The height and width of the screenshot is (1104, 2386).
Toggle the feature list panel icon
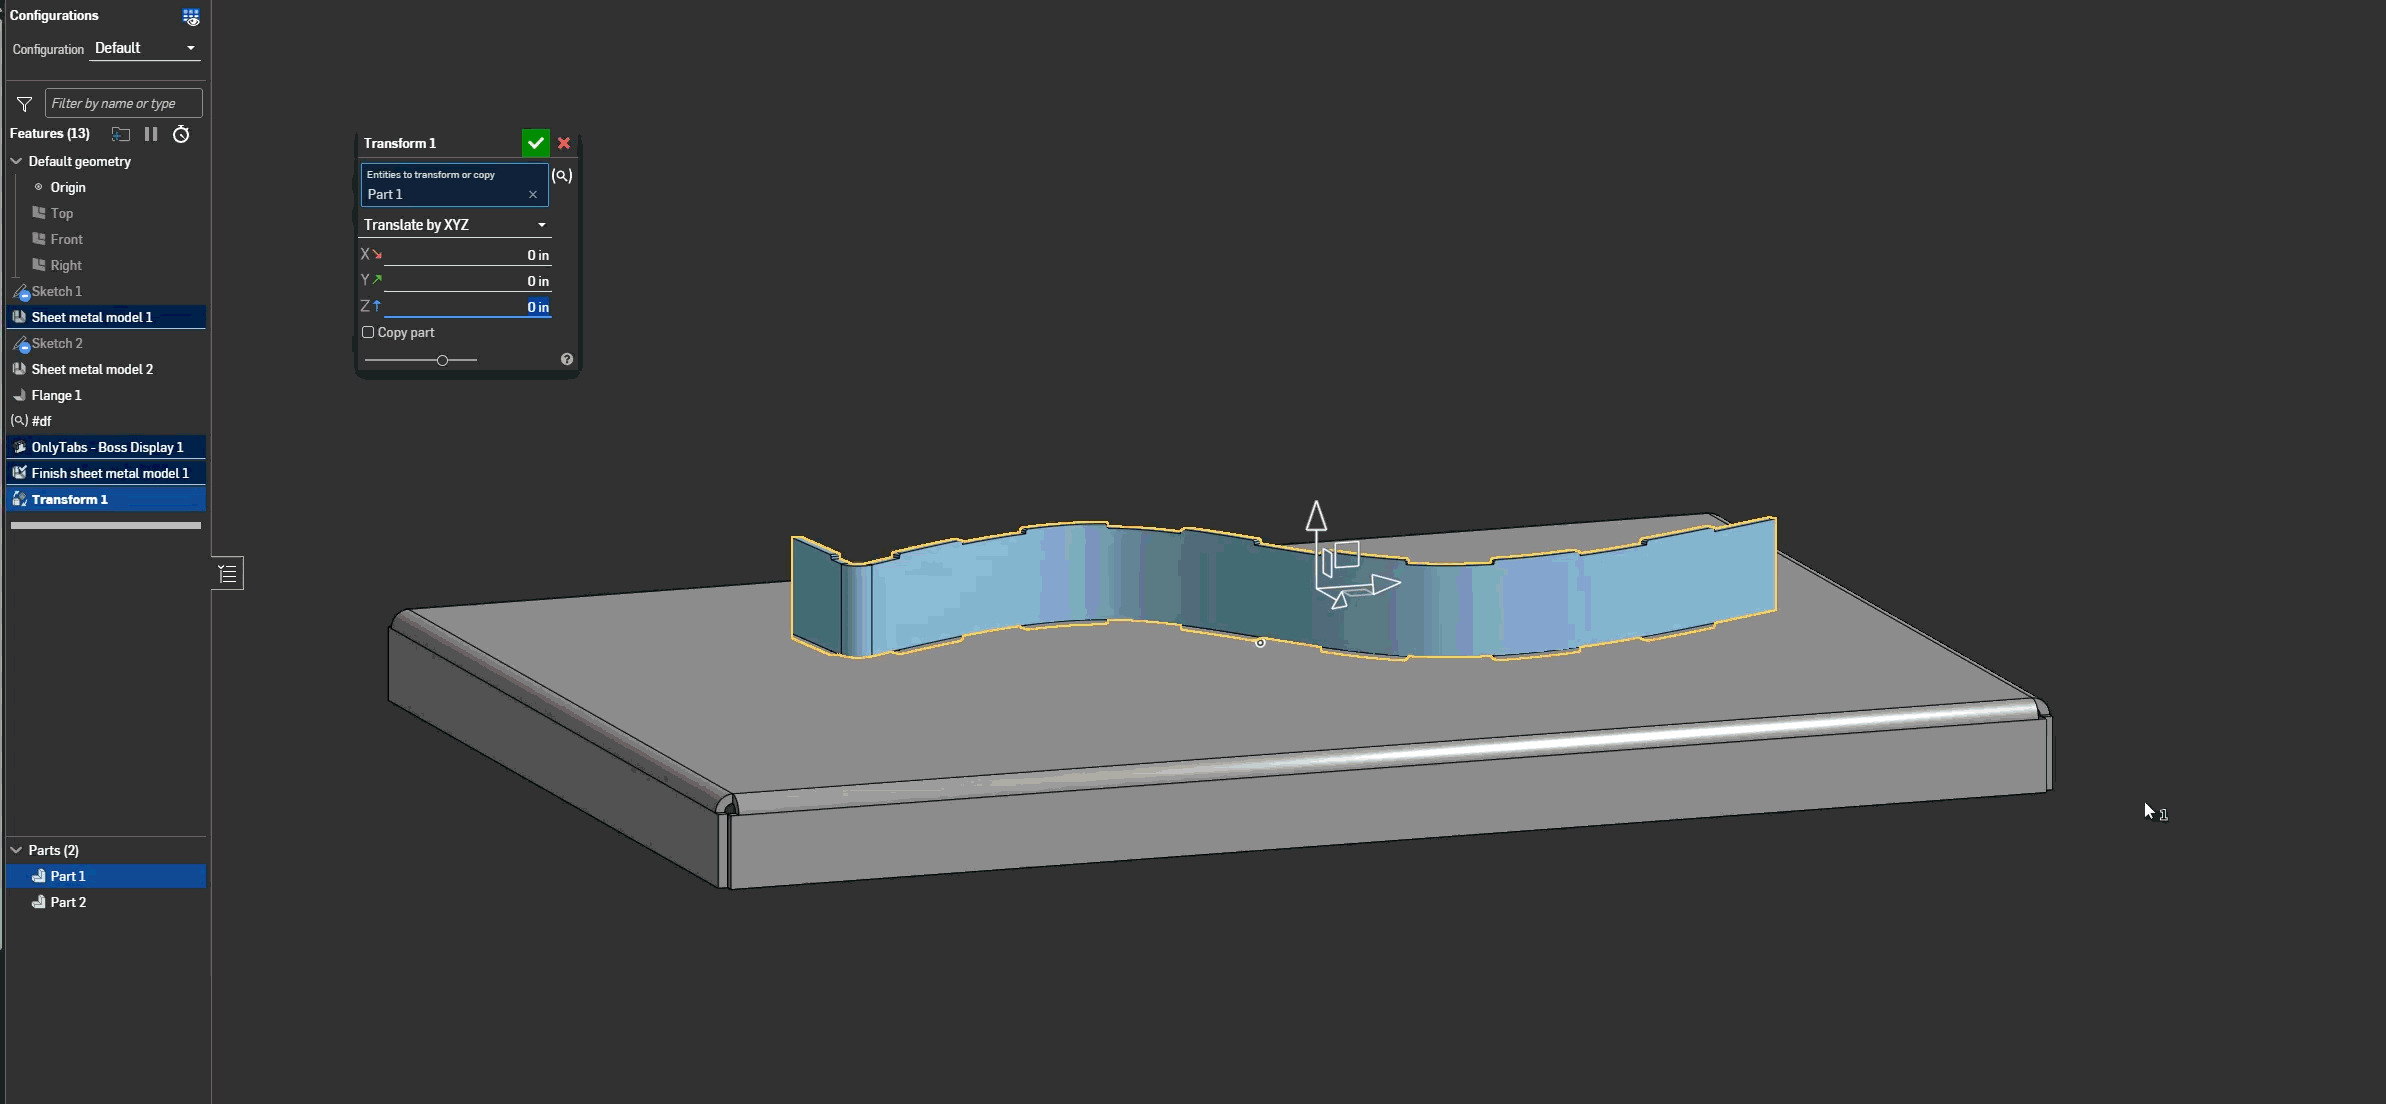click(228, 573)
